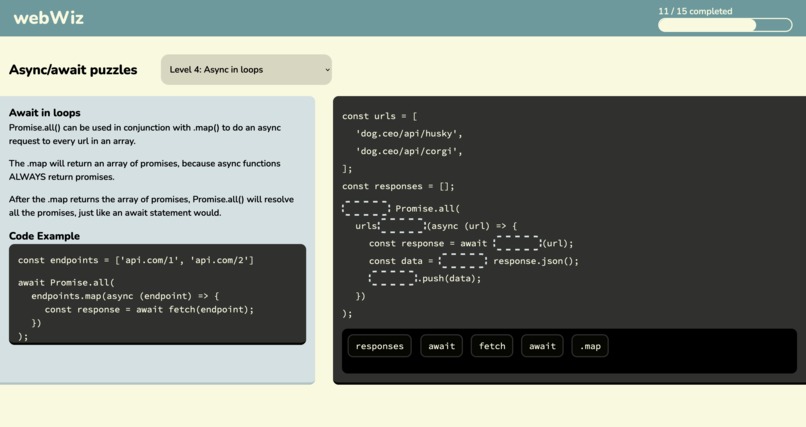Click the blank slot before '(url);'
The width and height of the screenshot is (806, 427).
pyautogui.click(x=517, y=243)
